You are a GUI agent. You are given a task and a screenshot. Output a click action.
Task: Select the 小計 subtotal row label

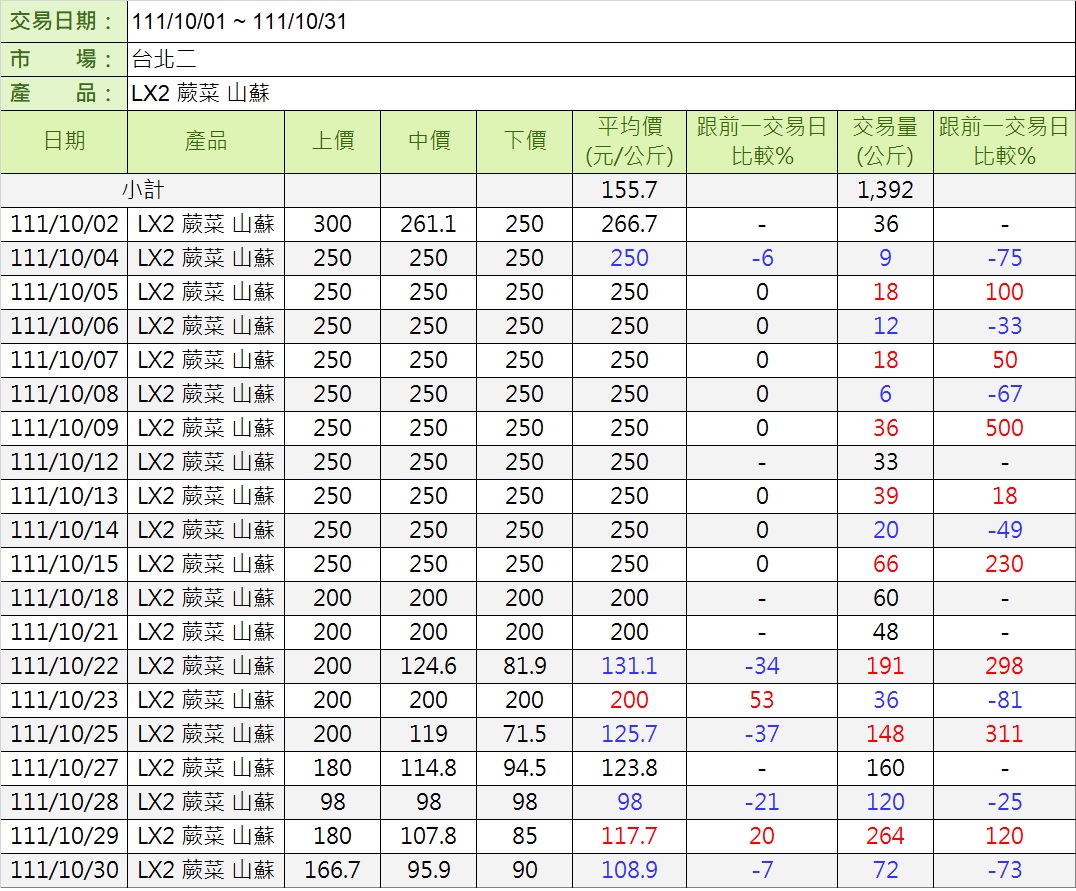[142, 190]
